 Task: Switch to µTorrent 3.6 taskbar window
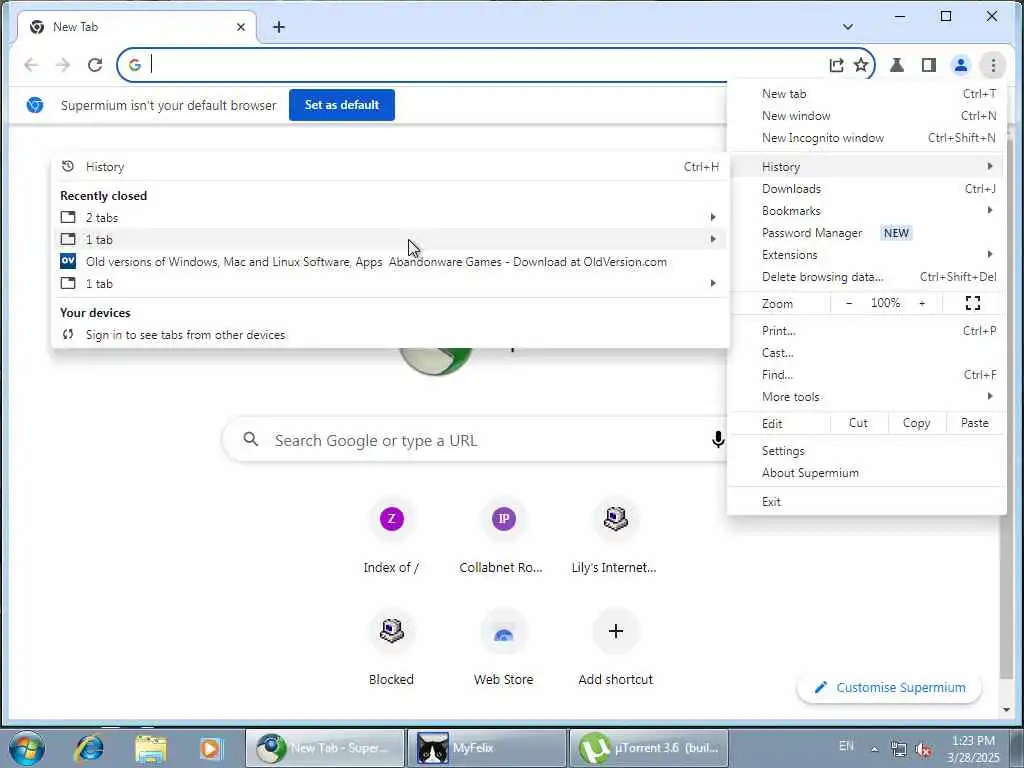649,748
